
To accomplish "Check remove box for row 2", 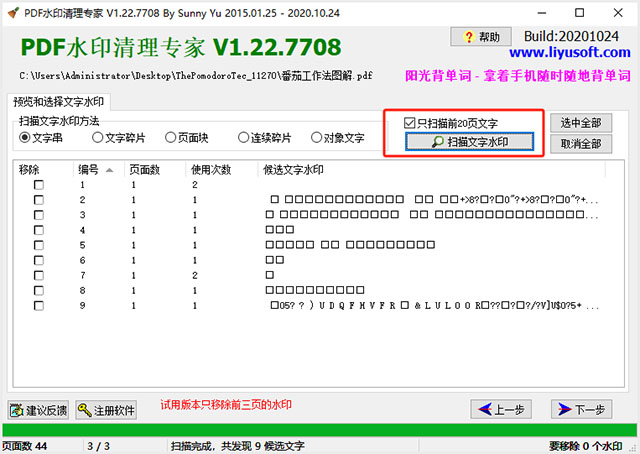I will click(x=39, y=200).
